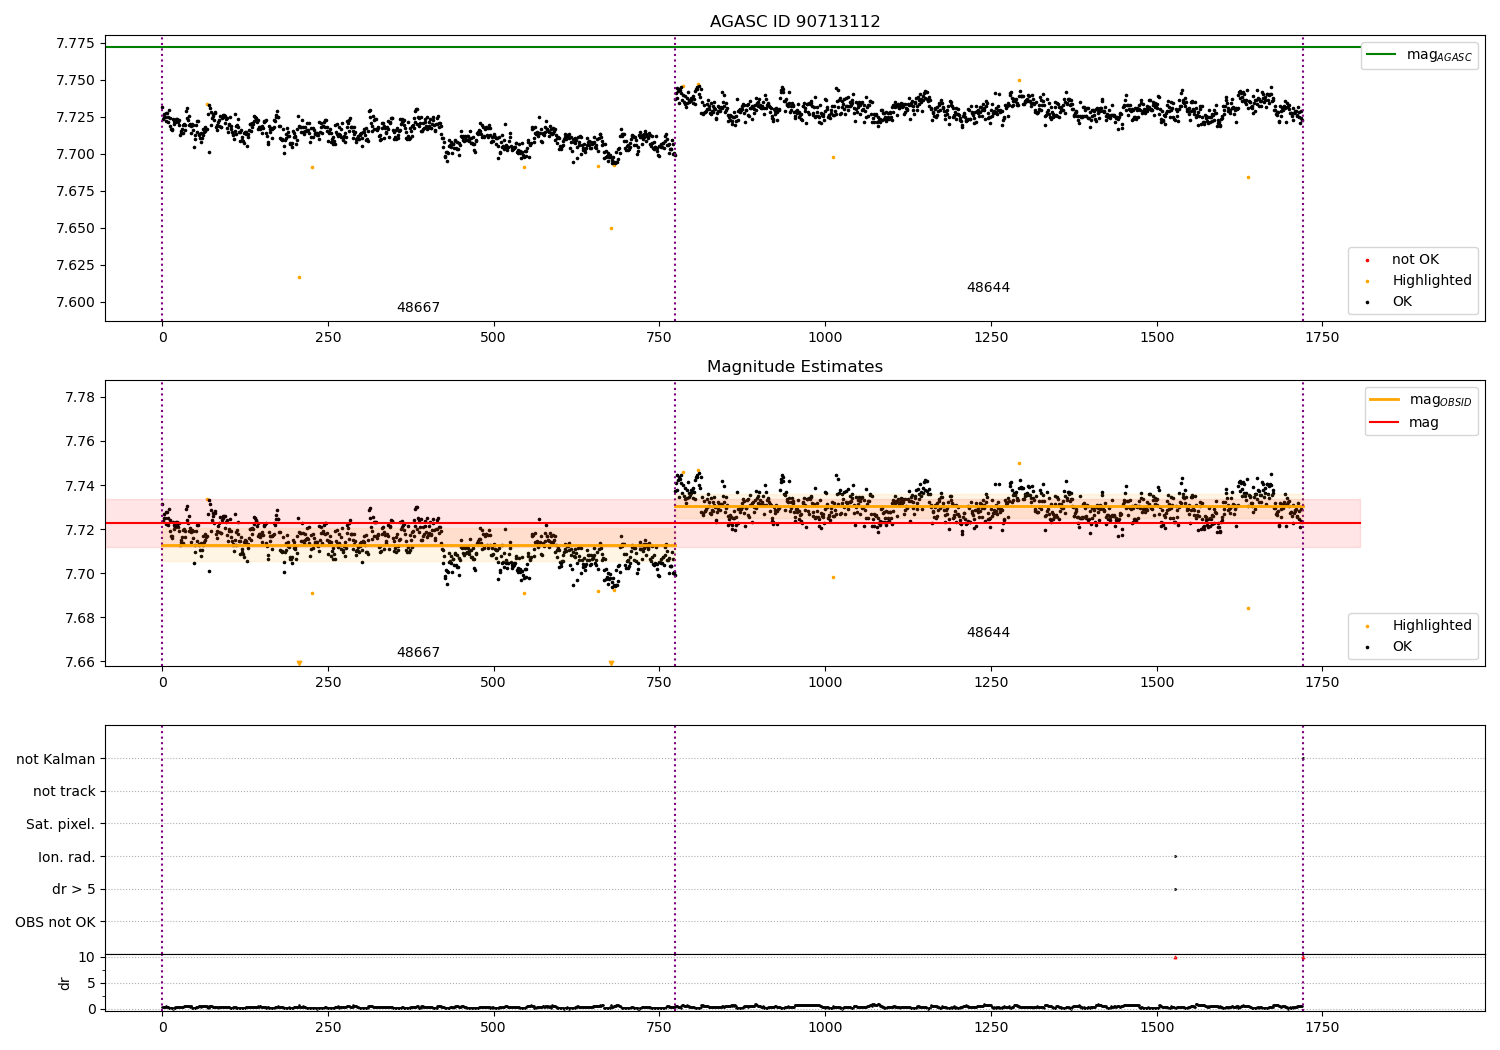Screen dimensions: 1500x1050
Task: Click obsid label 48644 in top plot
Action: 988,288
